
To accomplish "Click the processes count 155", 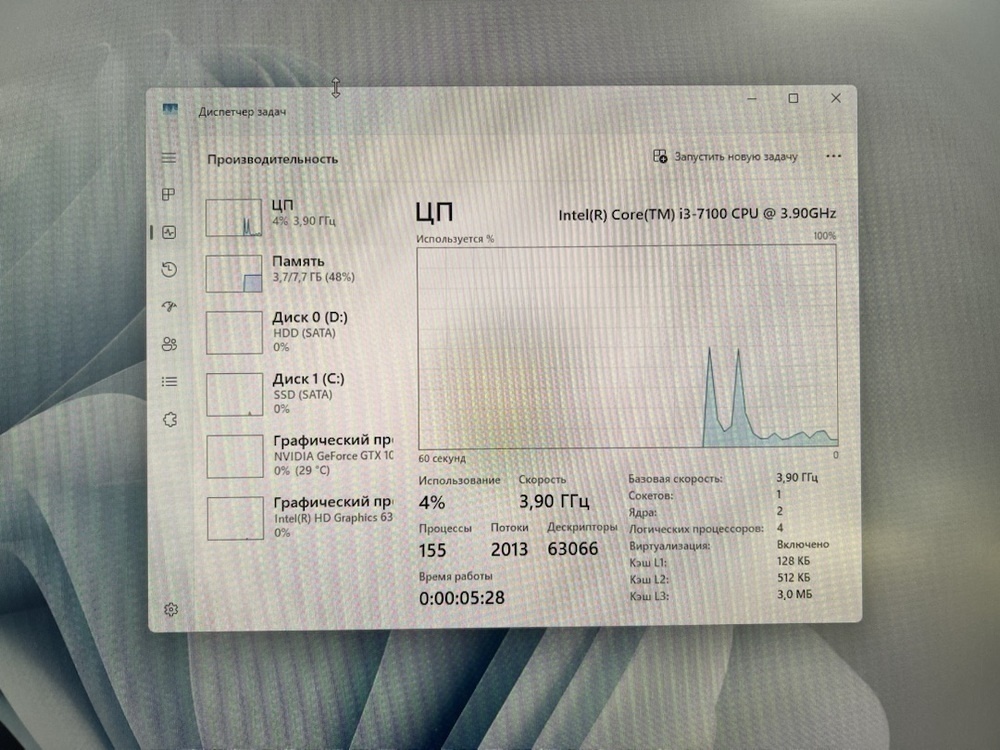I will 432,550.
